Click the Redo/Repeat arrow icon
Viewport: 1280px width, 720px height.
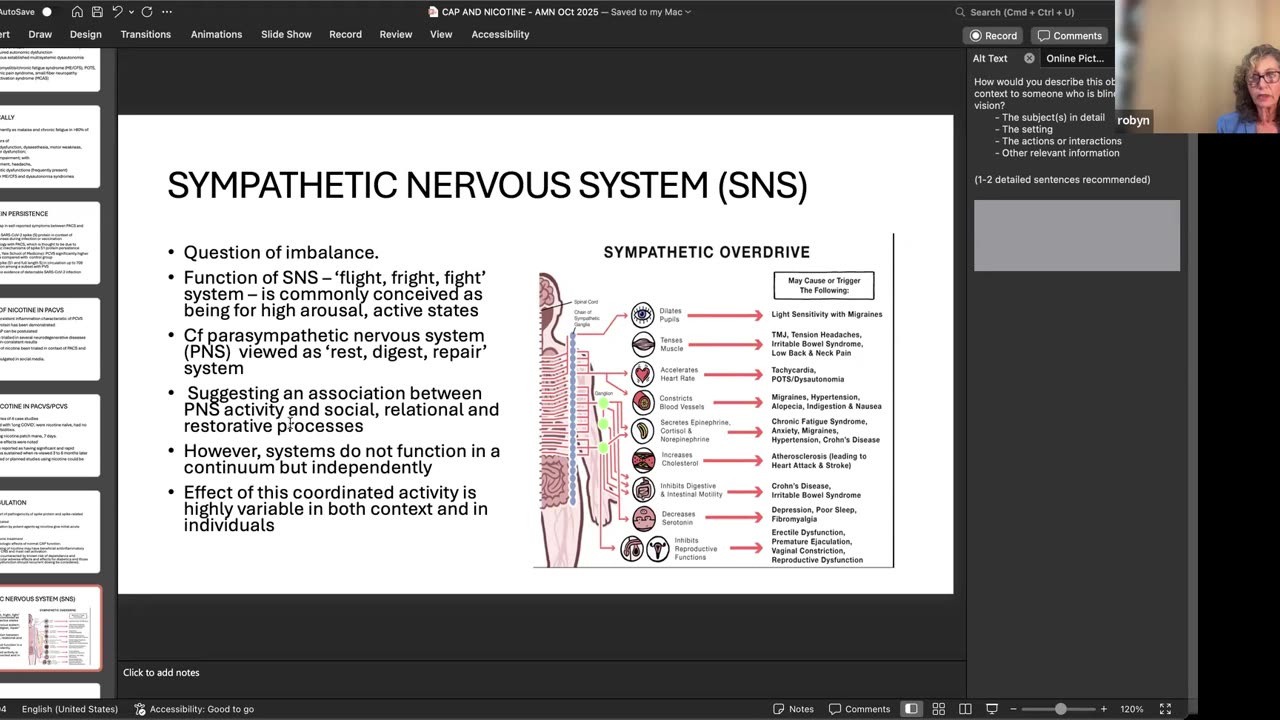point(147,12)
